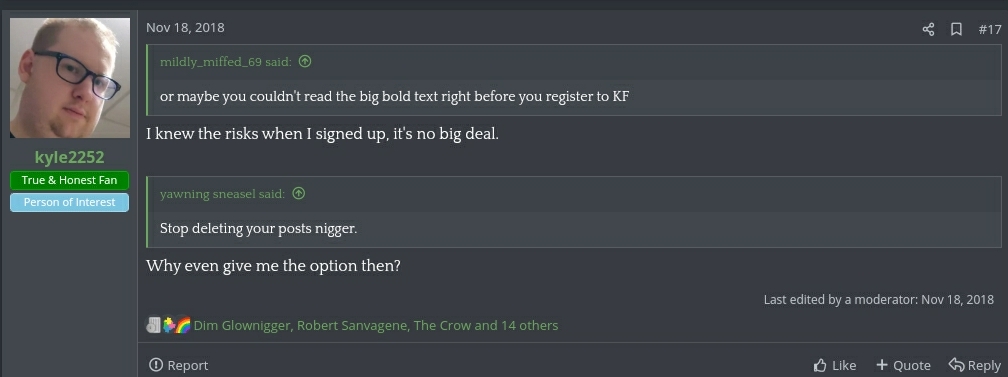Open Robert Sanvagene's profile in reactions list
The image size is (1008, 377).
tap(352, 326)
